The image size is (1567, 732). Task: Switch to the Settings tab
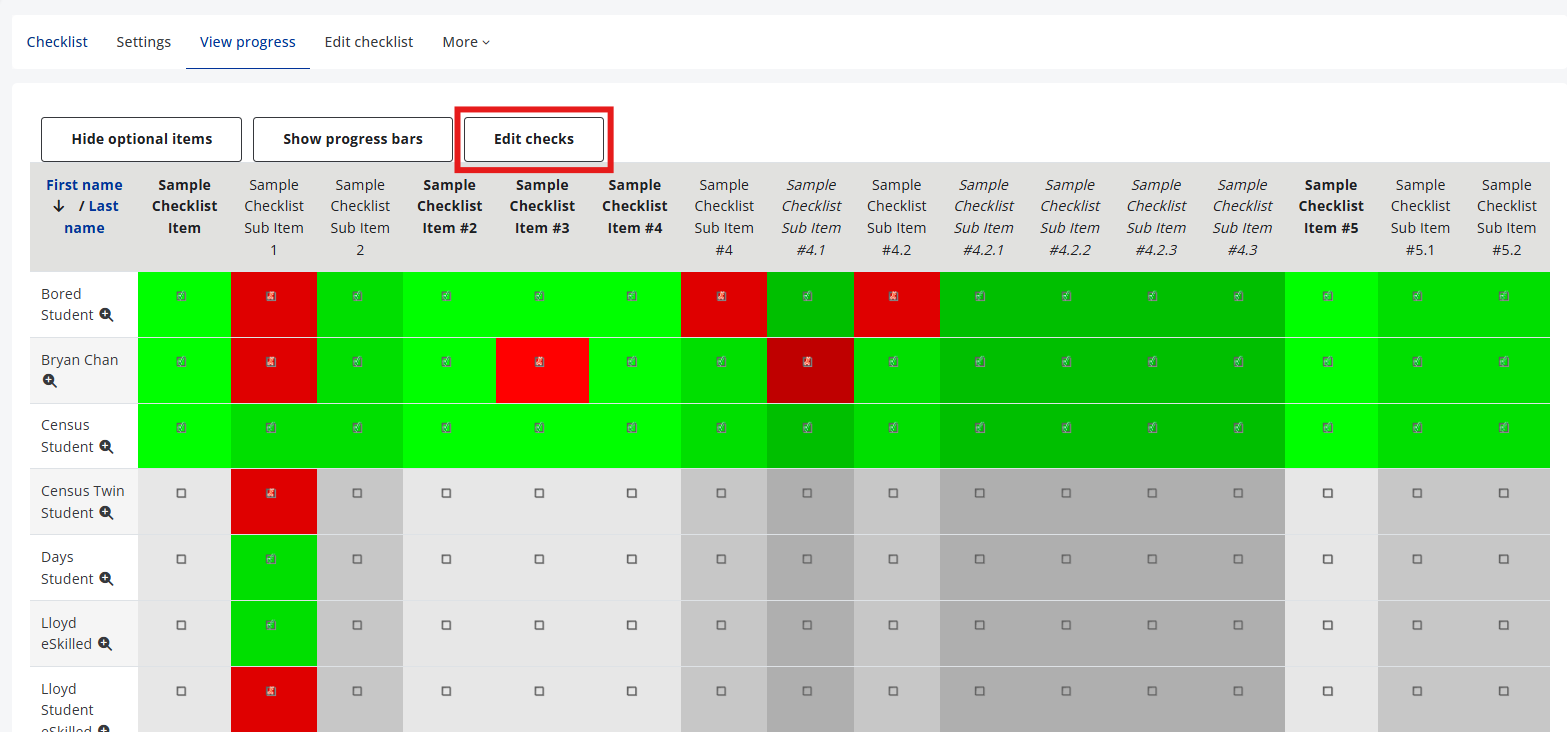click(143, 42)
